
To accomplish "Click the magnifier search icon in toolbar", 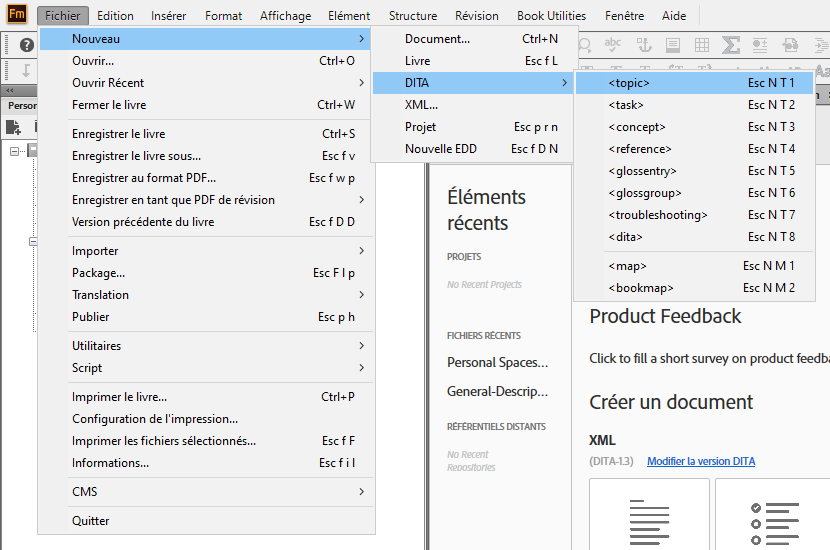I will (x=585, y=45).
